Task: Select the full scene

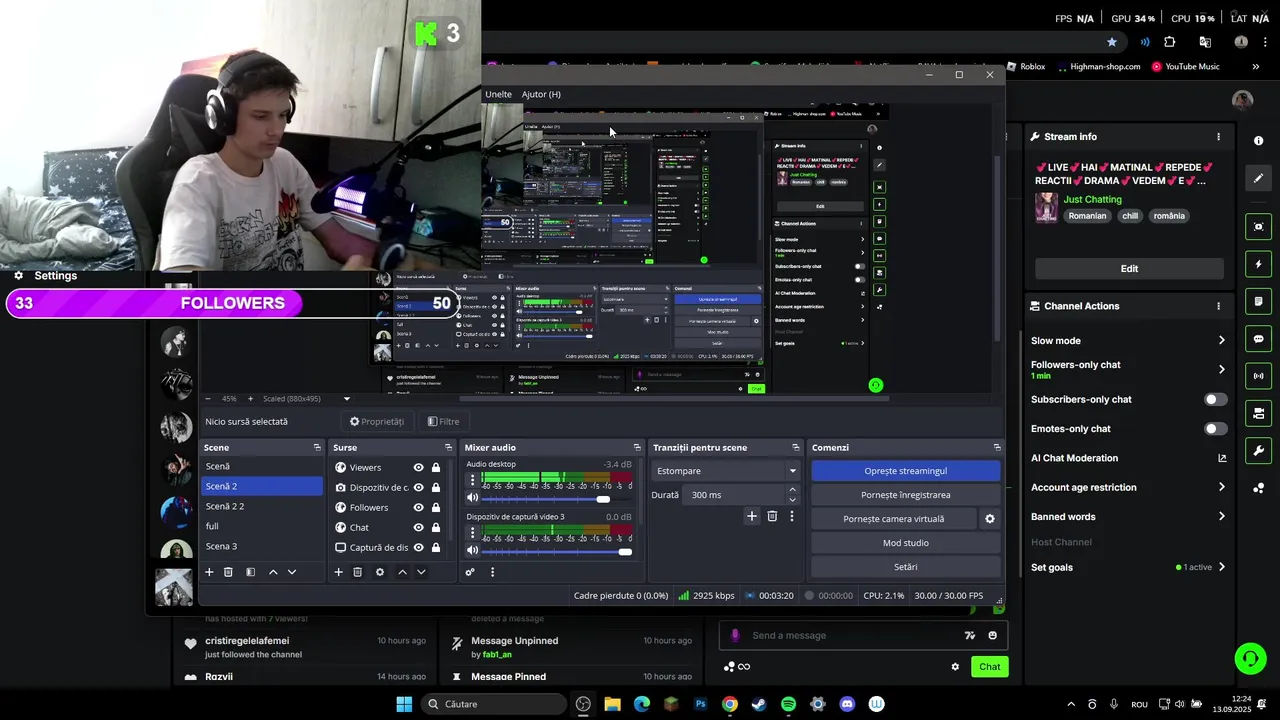Action: click(262, 526)
